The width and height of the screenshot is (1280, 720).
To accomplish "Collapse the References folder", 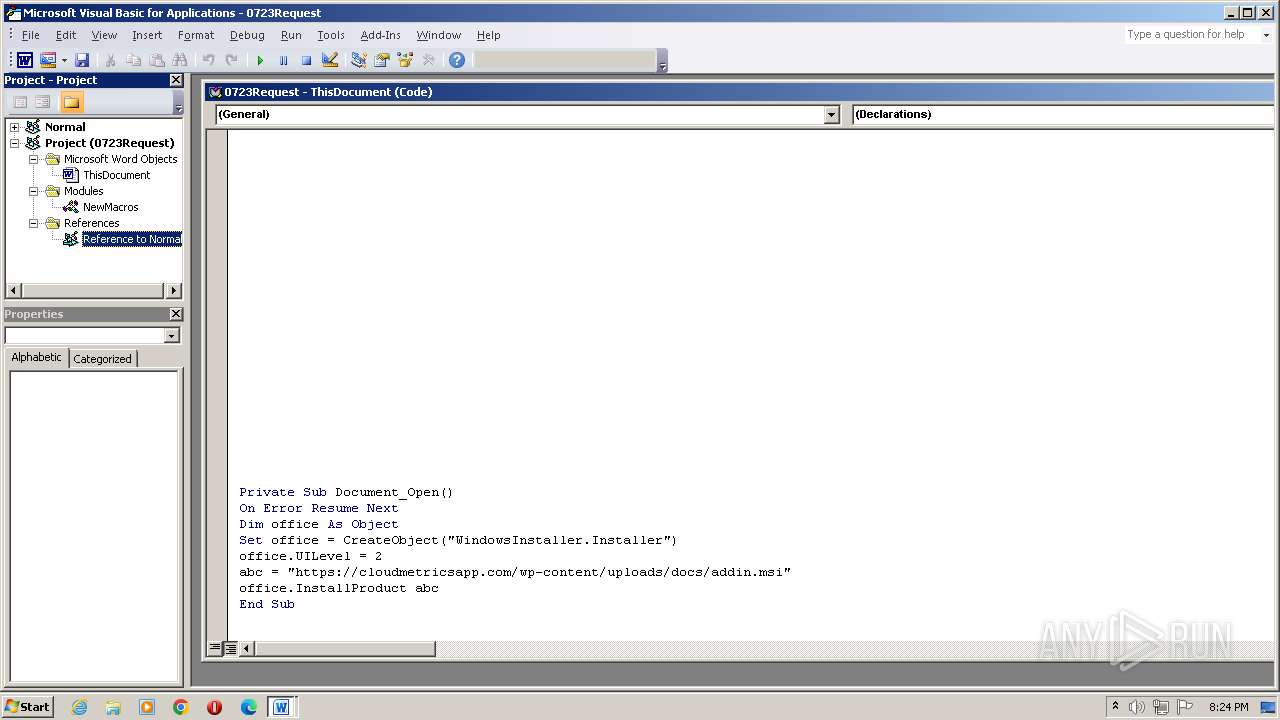I will tap(33, 223).
